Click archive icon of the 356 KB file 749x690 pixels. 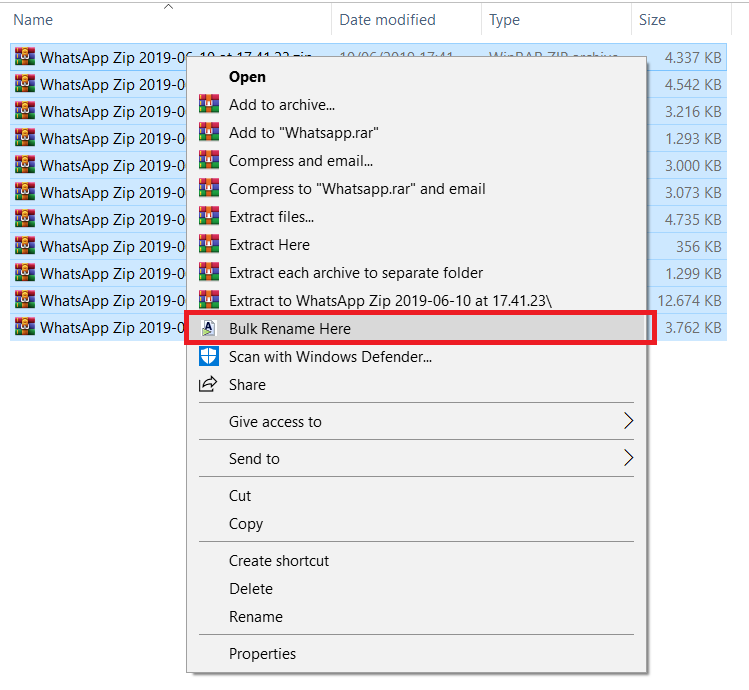pyautogui.click(x=25, y=246)
